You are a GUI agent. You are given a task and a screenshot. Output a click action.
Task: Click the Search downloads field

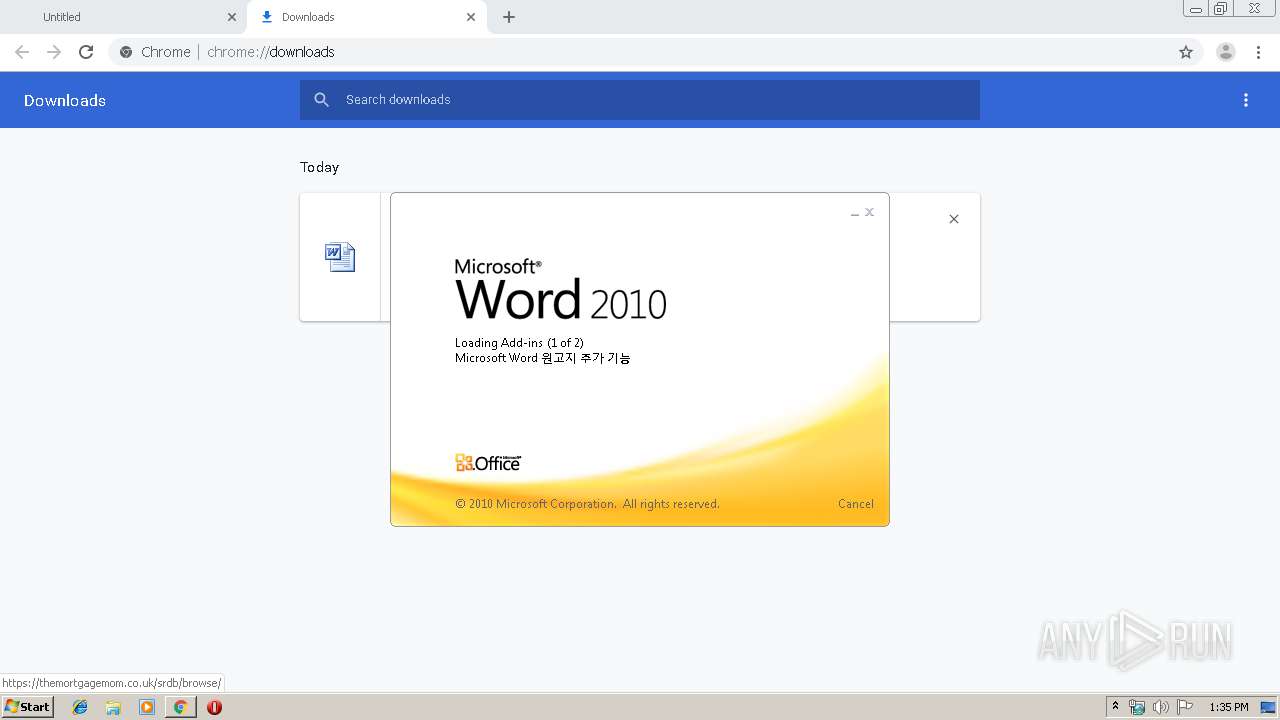[640, 100]
